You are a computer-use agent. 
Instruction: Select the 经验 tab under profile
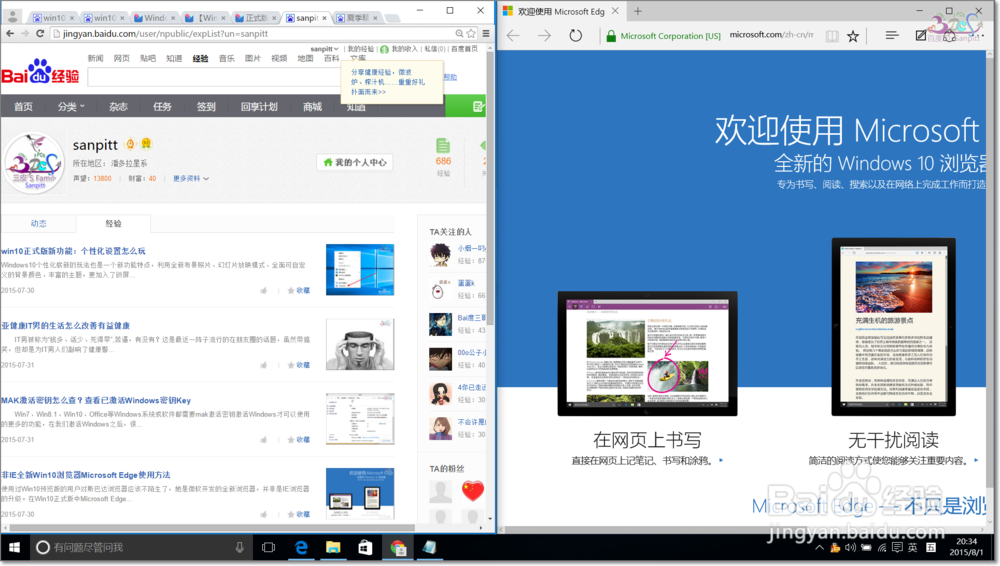pos(114,223)
